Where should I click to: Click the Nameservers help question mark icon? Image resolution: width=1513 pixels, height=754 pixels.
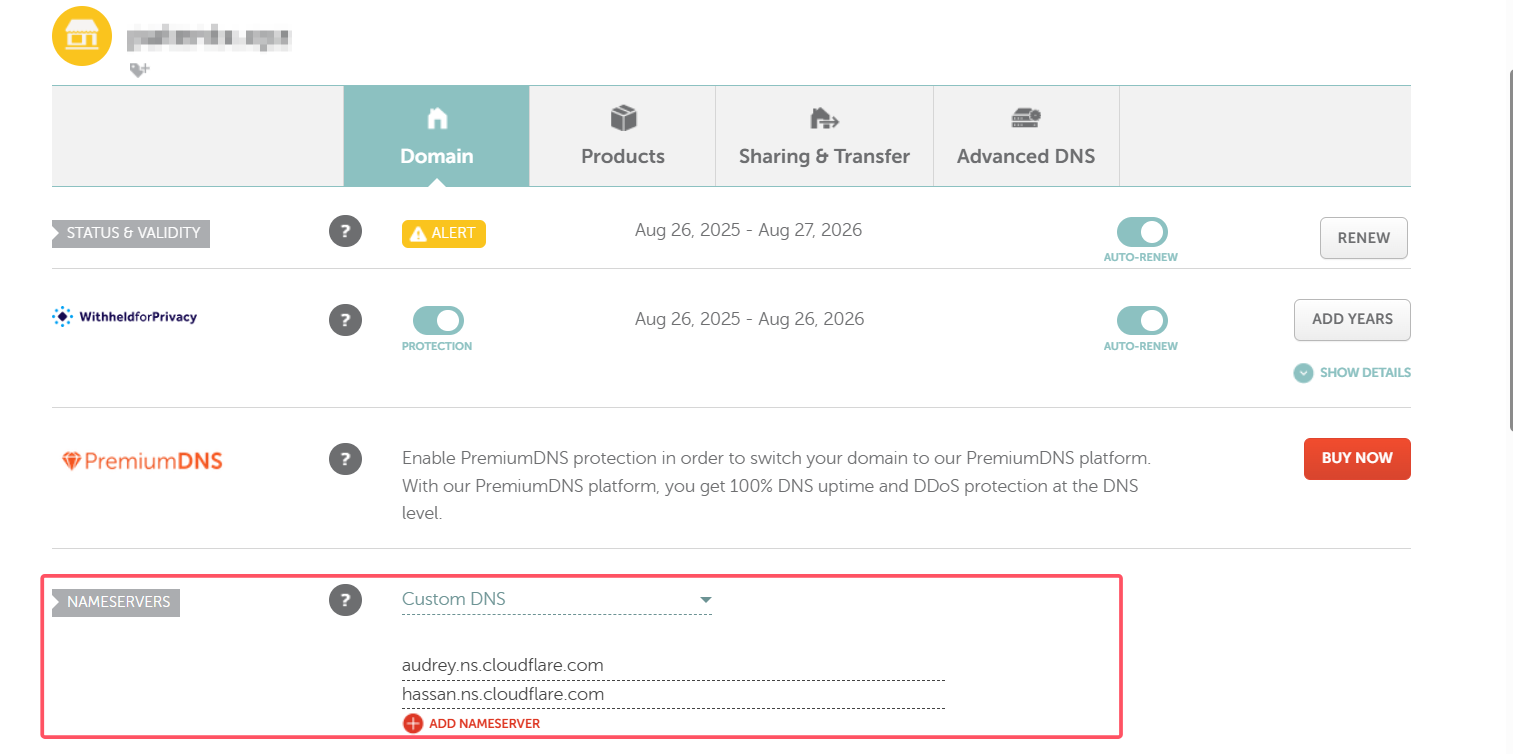(345, 601)
